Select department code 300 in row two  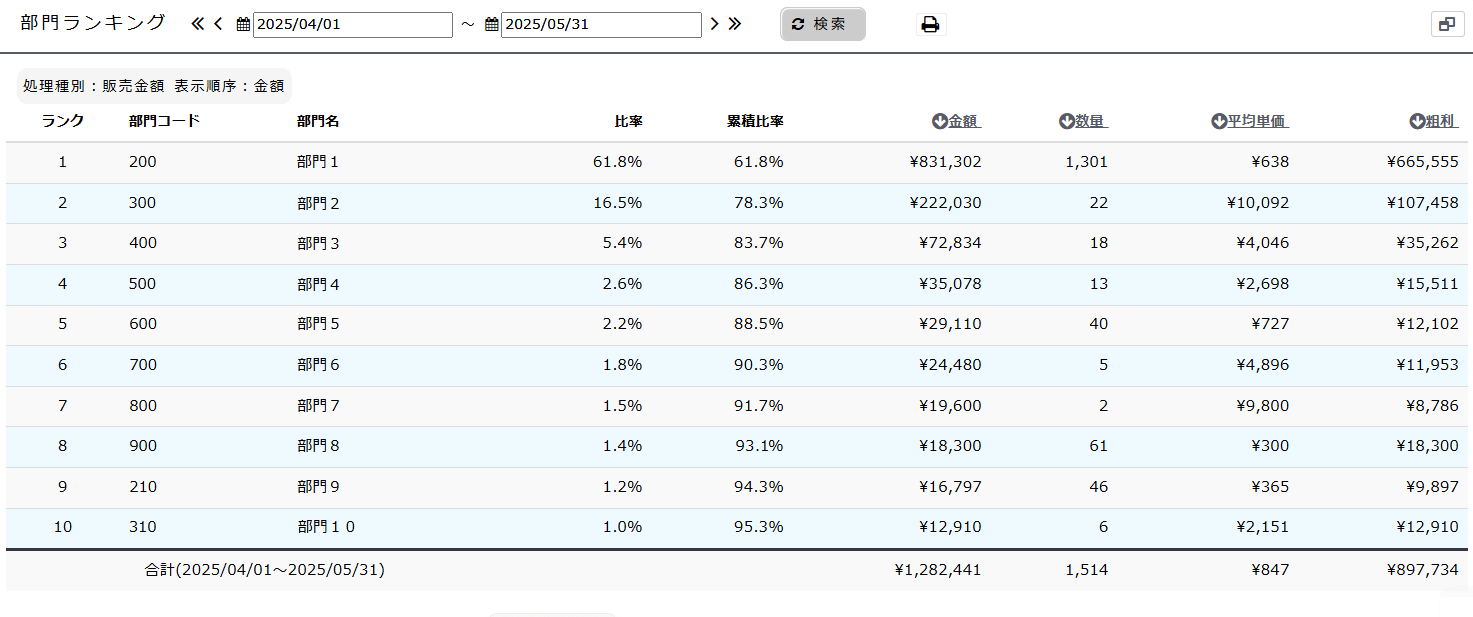(143, 203)
